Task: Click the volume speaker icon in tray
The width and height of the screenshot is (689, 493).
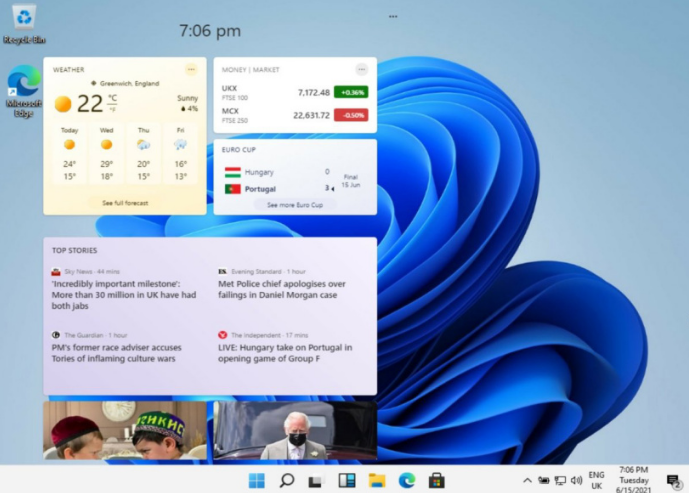Action: point(576,481)
